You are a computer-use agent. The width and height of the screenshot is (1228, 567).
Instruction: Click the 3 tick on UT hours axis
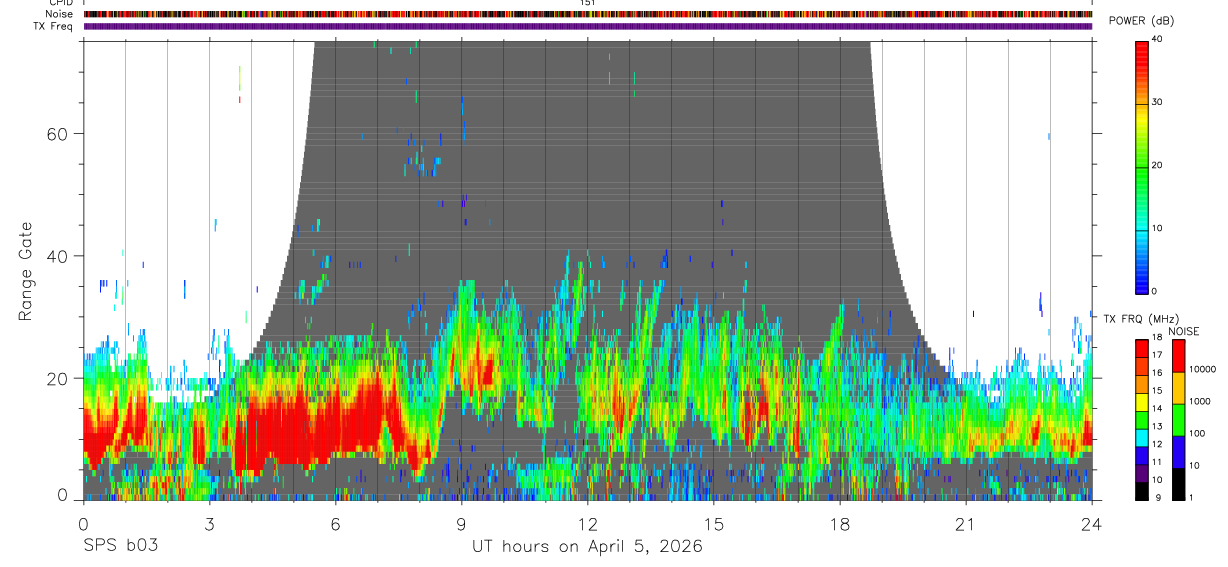pyautogui.click(x=210, y=522)
